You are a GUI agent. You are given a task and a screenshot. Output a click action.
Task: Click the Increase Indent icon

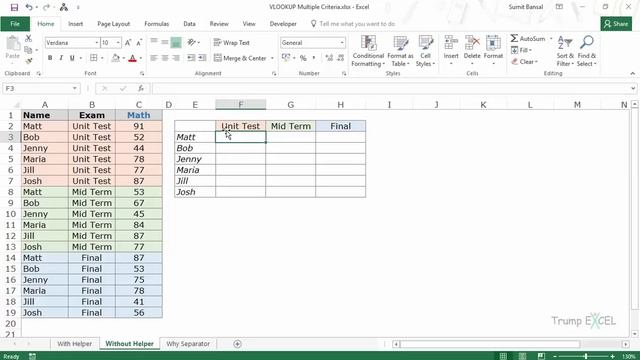202,58
